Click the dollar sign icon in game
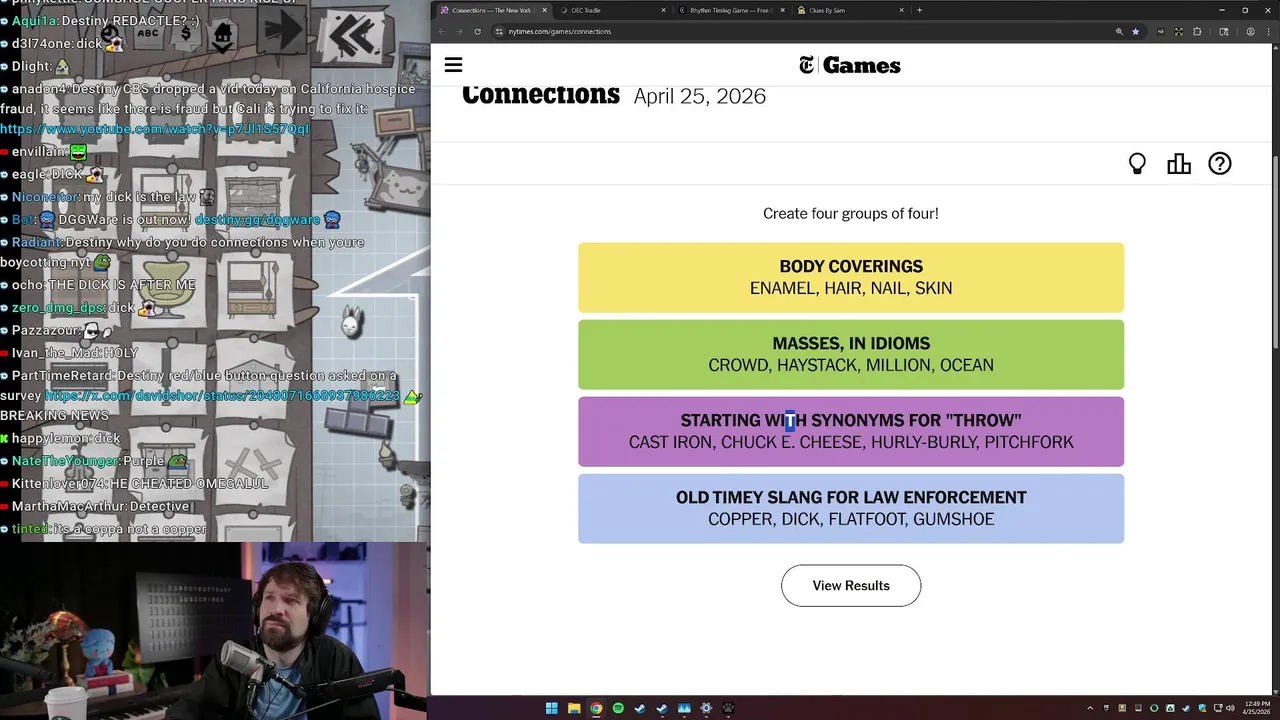 click(186, 33)
